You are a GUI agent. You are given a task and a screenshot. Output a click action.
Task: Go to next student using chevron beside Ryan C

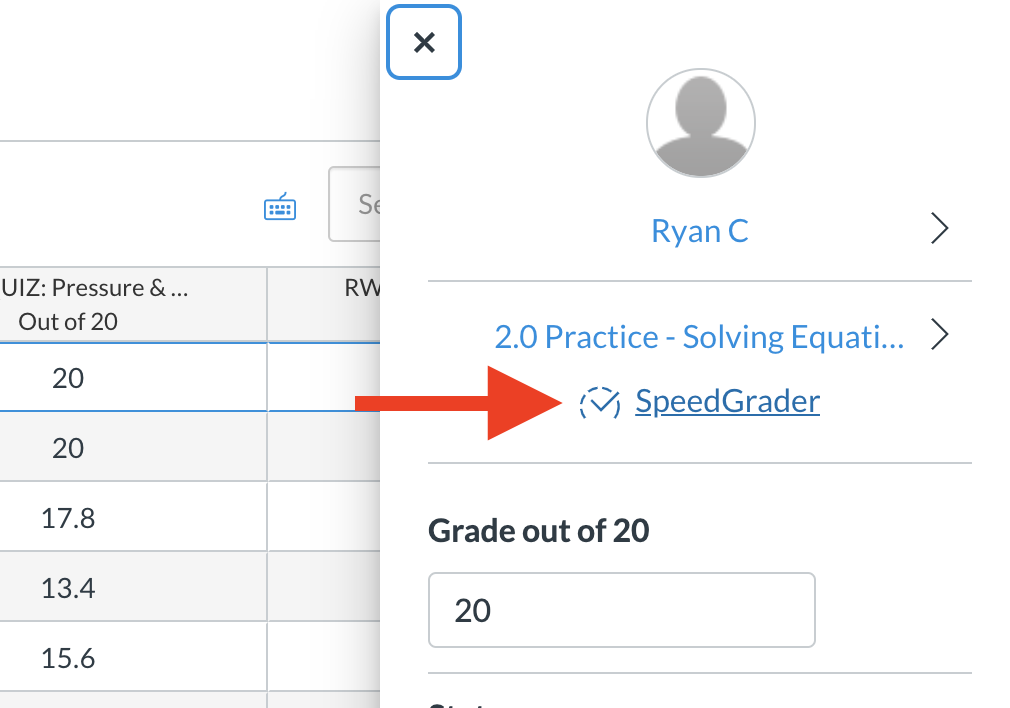[x=939, y=230]
